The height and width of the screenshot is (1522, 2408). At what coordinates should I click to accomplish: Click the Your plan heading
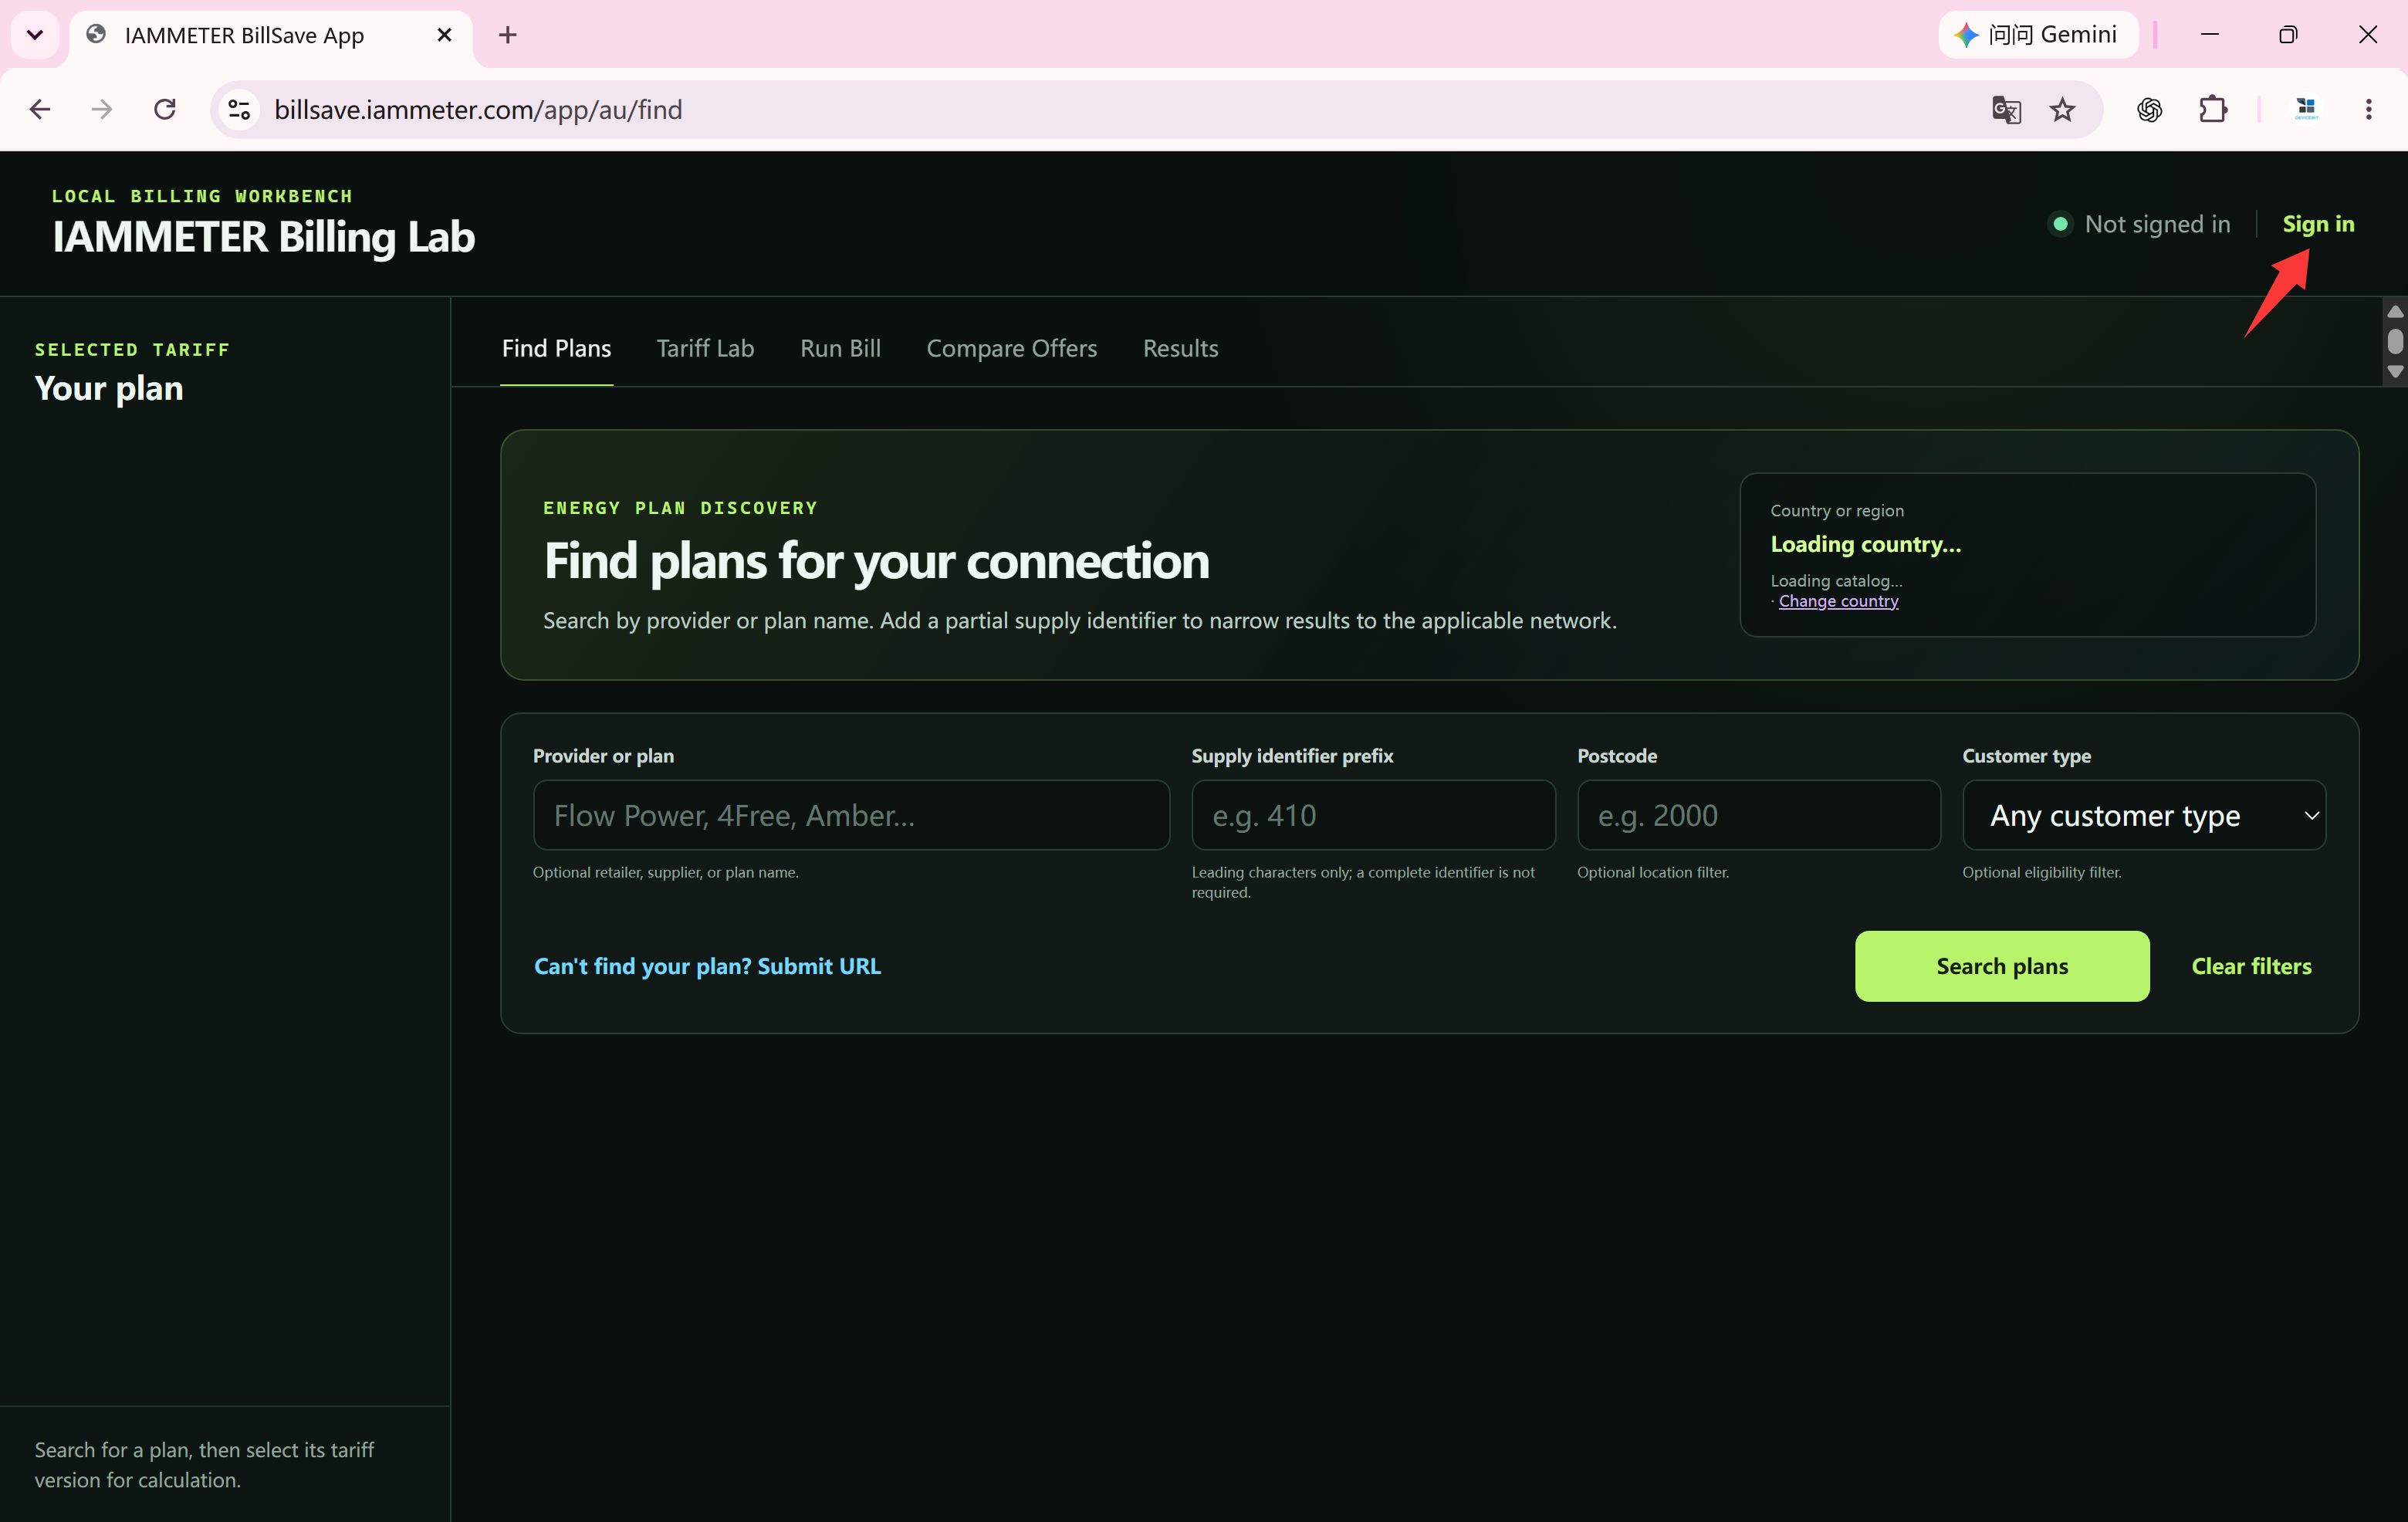(x=109, y=388)
